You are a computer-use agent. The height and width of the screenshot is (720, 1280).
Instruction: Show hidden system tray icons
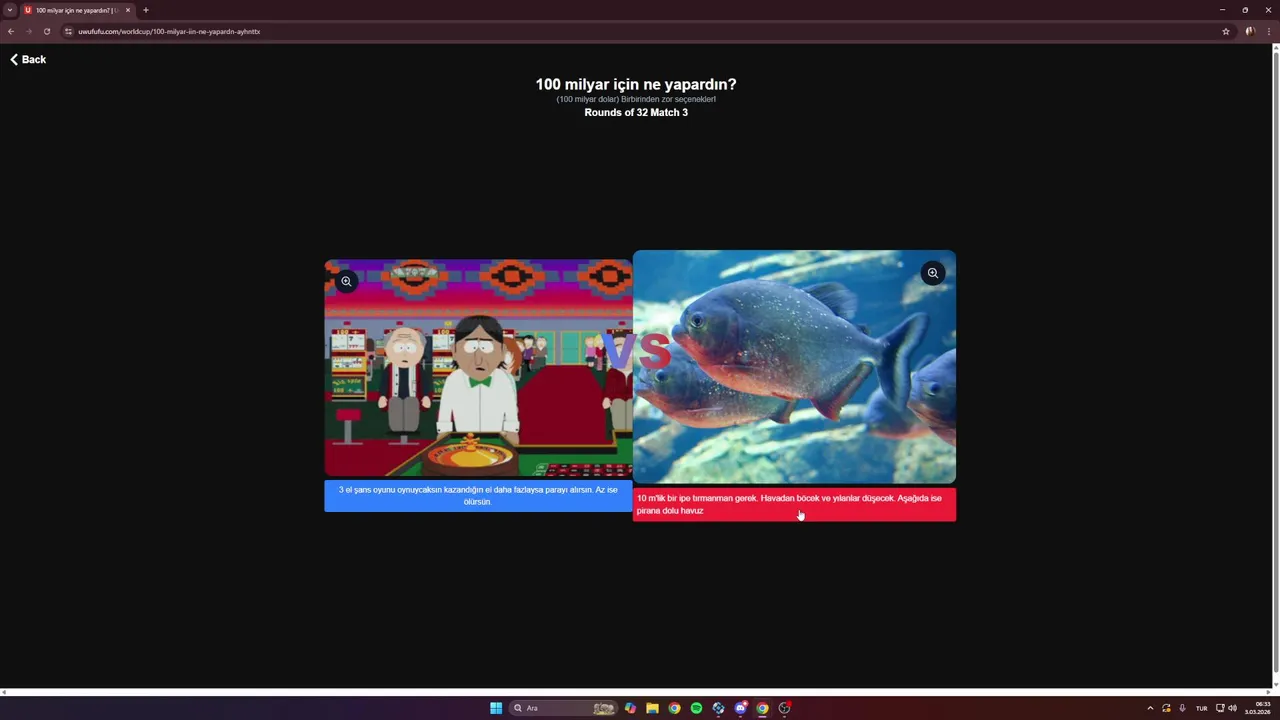(x=1150, y=708)
